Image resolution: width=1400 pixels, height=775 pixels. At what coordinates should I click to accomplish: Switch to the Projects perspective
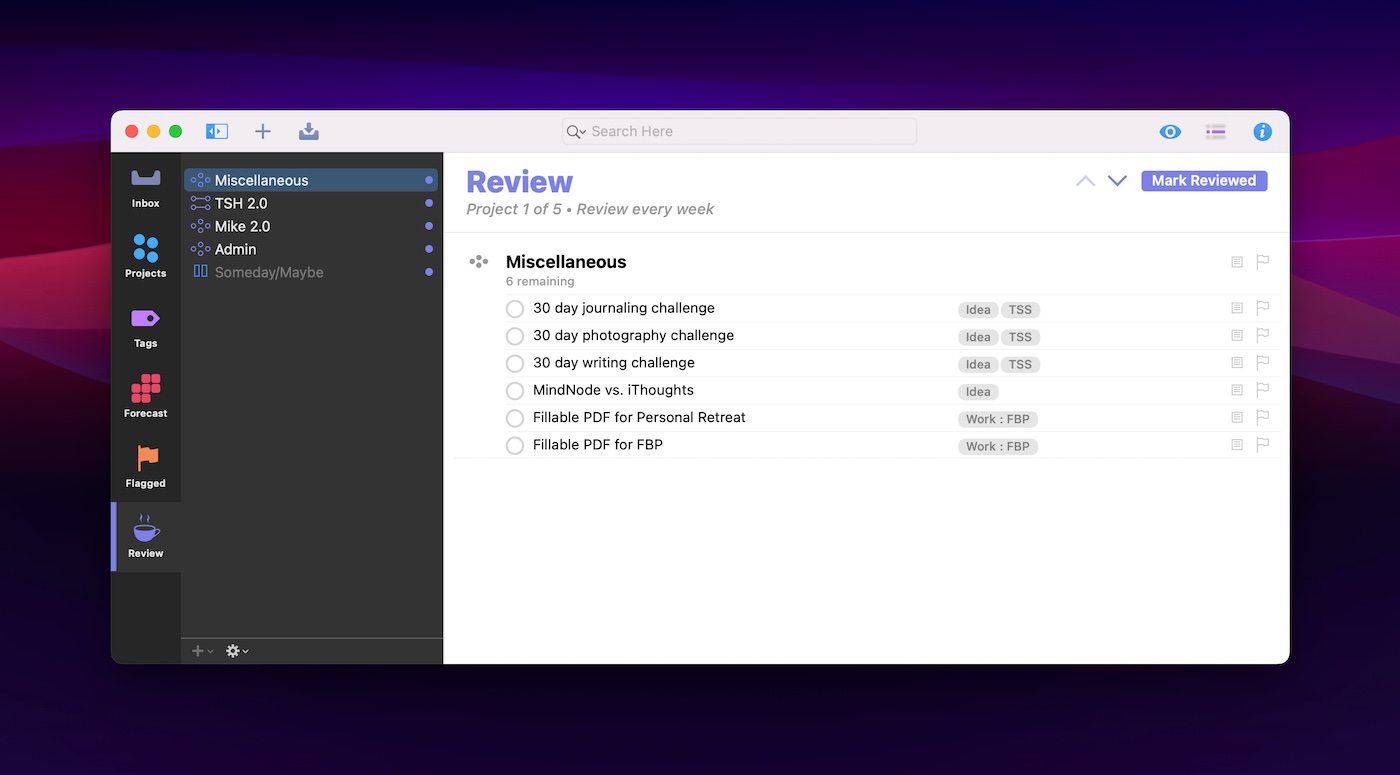pyautogui.click(x=146, y=257)
